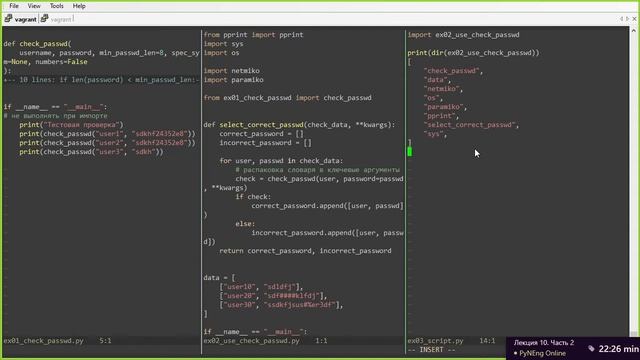
Task: Click the tag icon beside the timer
Action: point(591,349)
